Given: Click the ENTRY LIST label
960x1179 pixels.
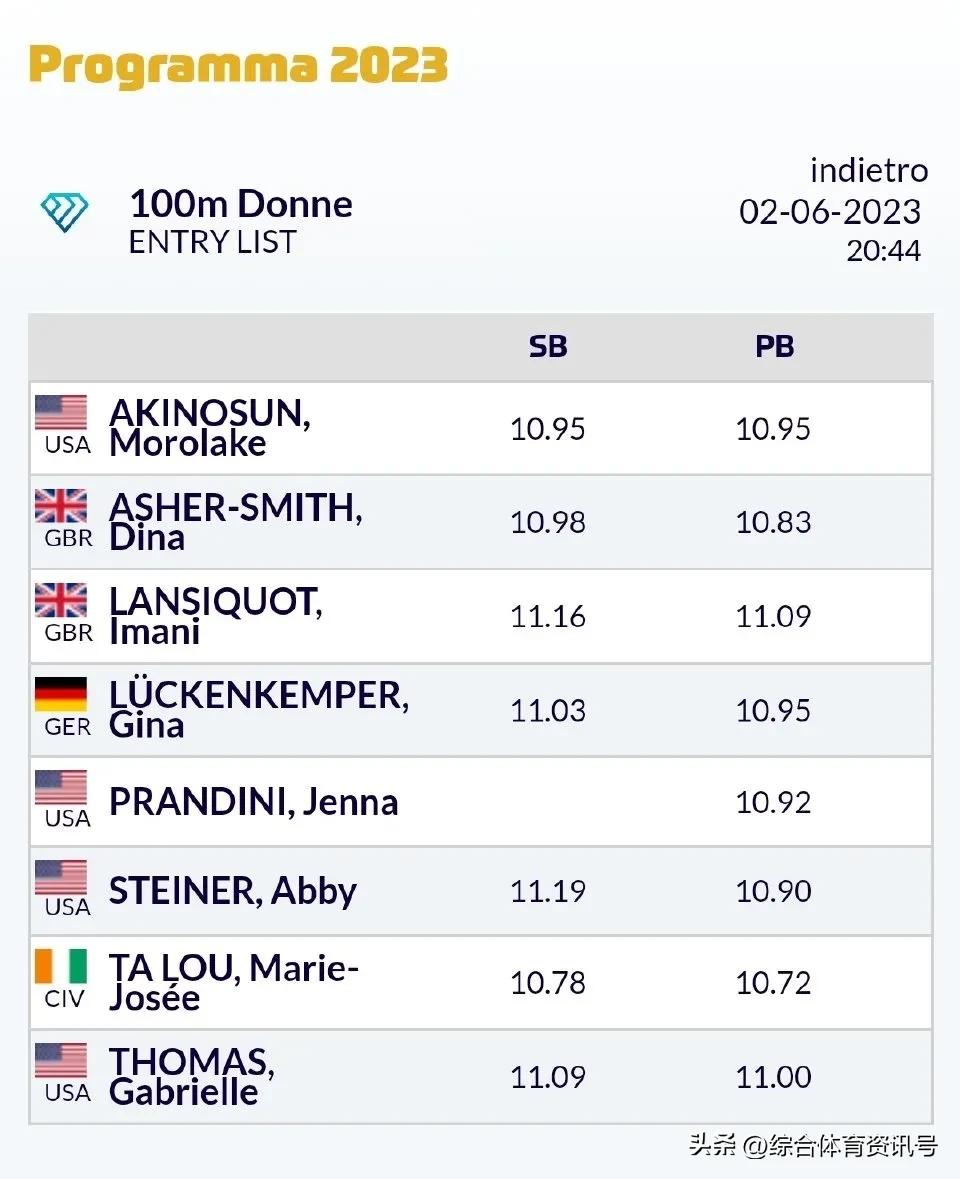Looking at the screenshot, I should tap(212, 242).
